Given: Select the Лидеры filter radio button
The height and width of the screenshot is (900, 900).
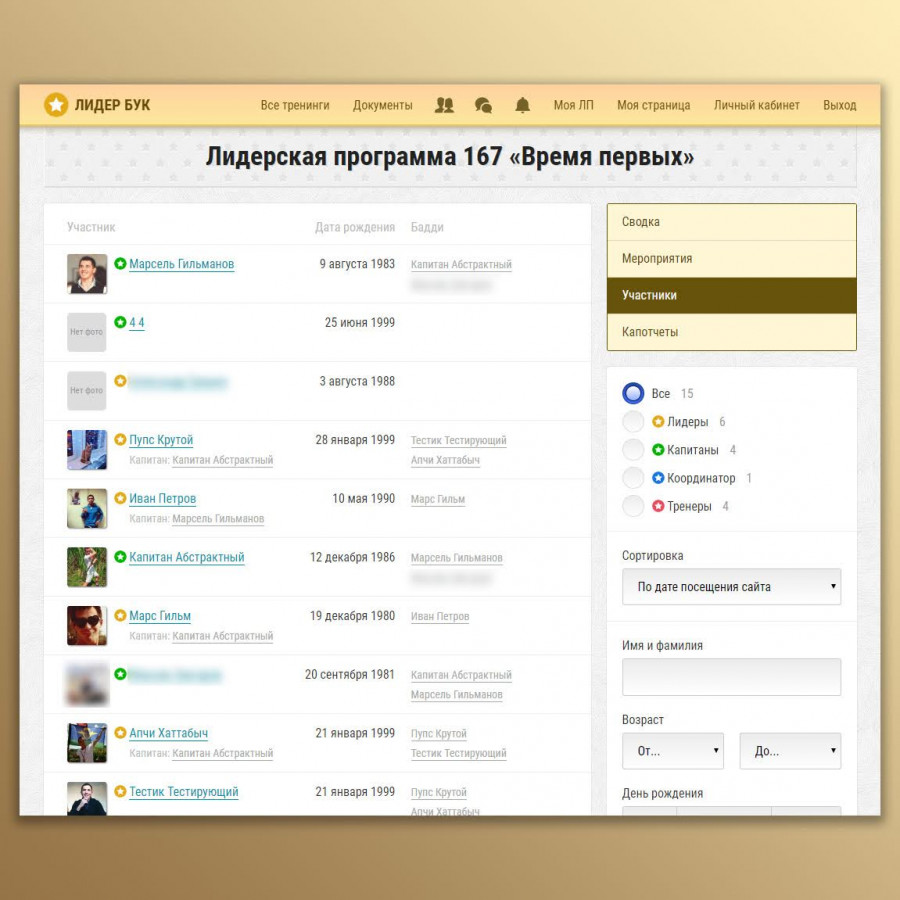Looking at the screenshot, I should point(633,422).
